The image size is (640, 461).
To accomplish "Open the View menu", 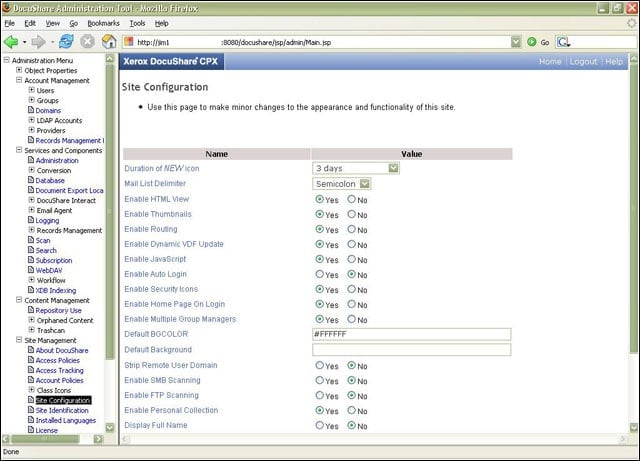I will (x=53, y=23).
